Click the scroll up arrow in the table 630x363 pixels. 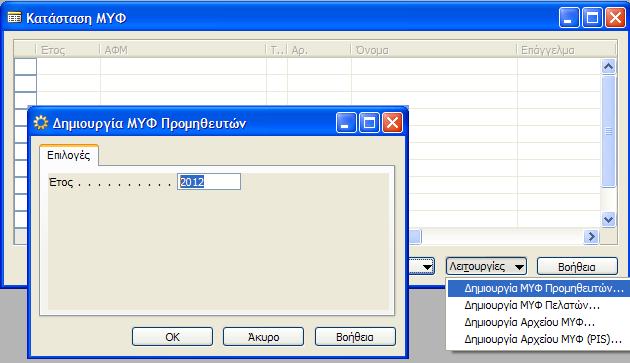(x=608, y=66)
